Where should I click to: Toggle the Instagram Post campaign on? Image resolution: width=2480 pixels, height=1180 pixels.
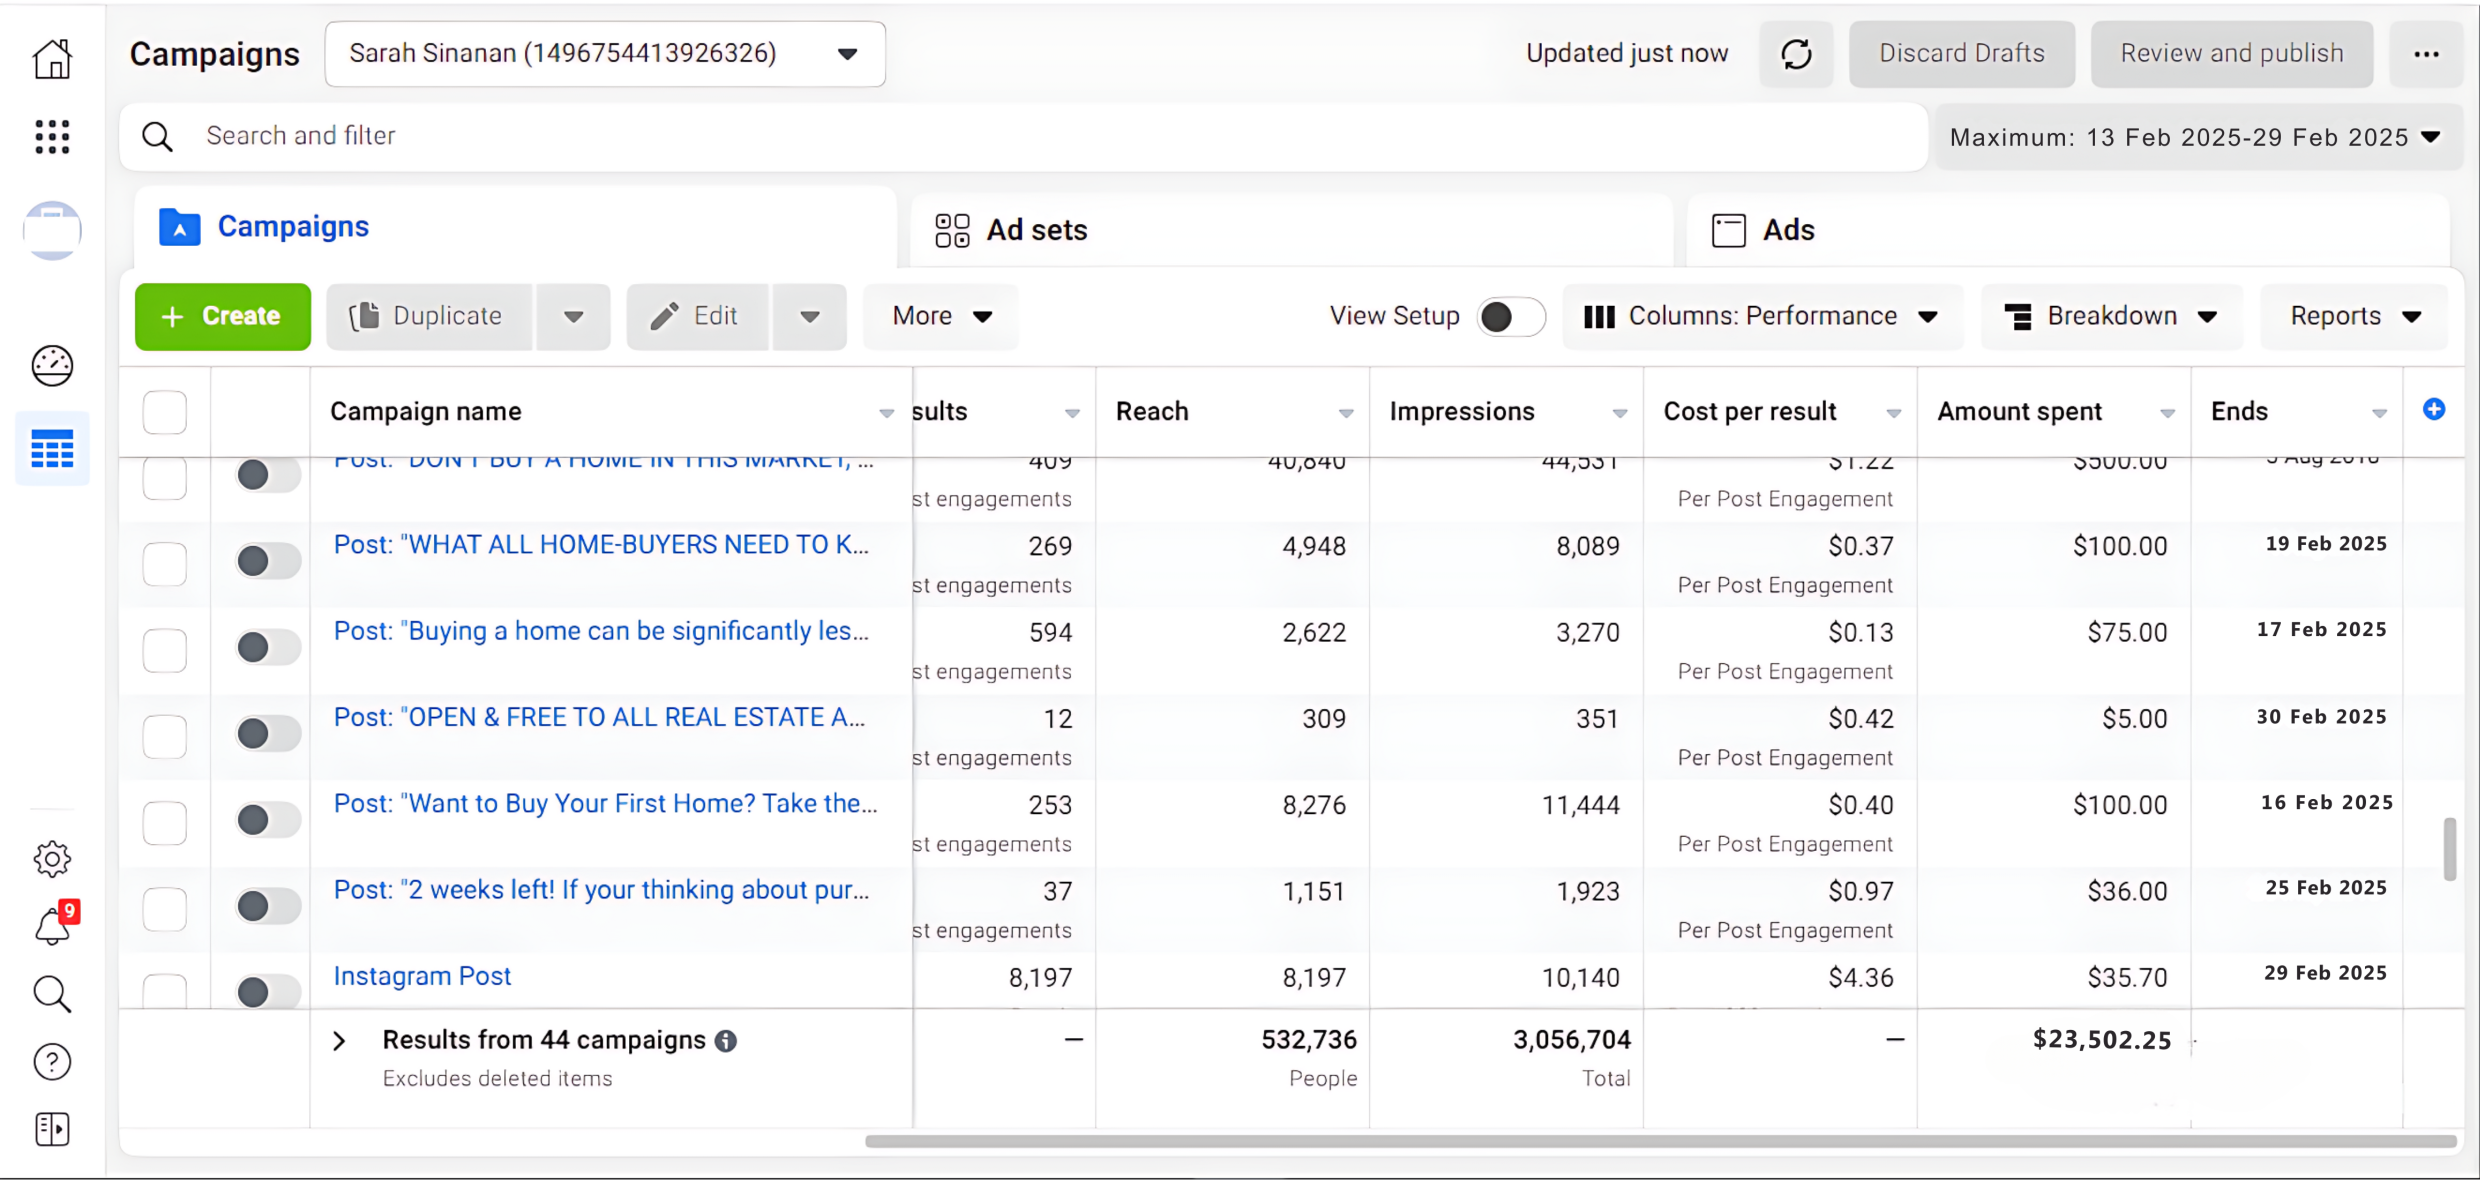(x=267, y=991)
